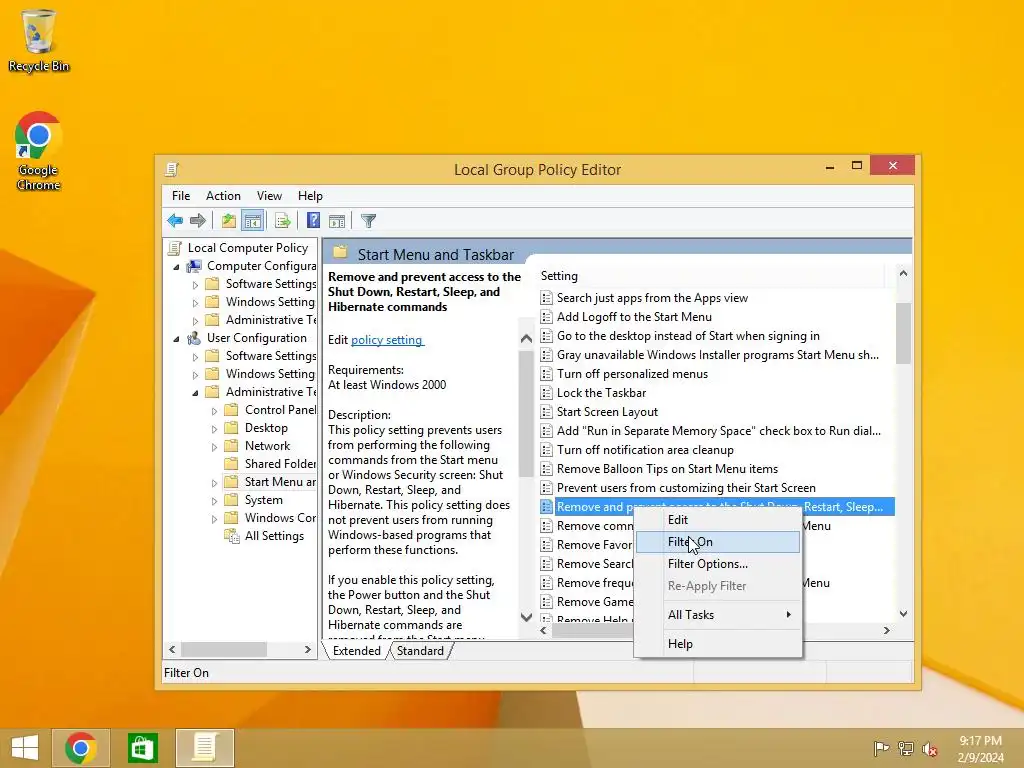Click the policy setting link
This screenshot has height=768, width=1024.
[x=387, y=340]
